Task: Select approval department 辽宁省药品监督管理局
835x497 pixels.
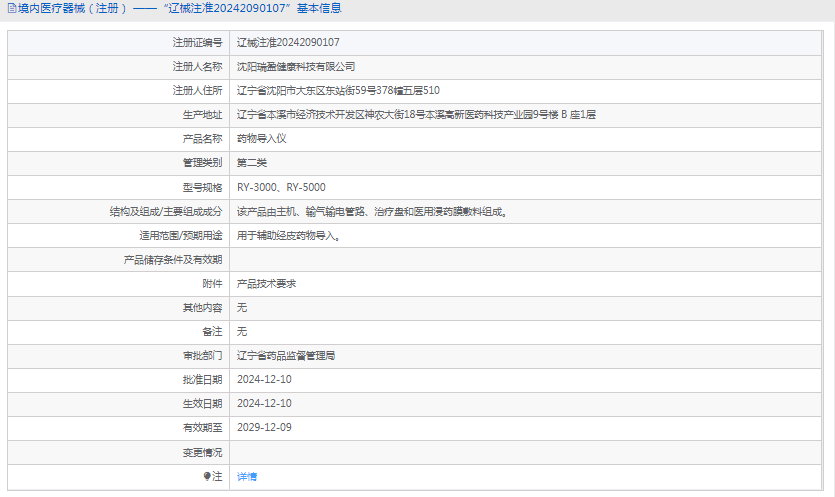Action: [x=286, y=356]
